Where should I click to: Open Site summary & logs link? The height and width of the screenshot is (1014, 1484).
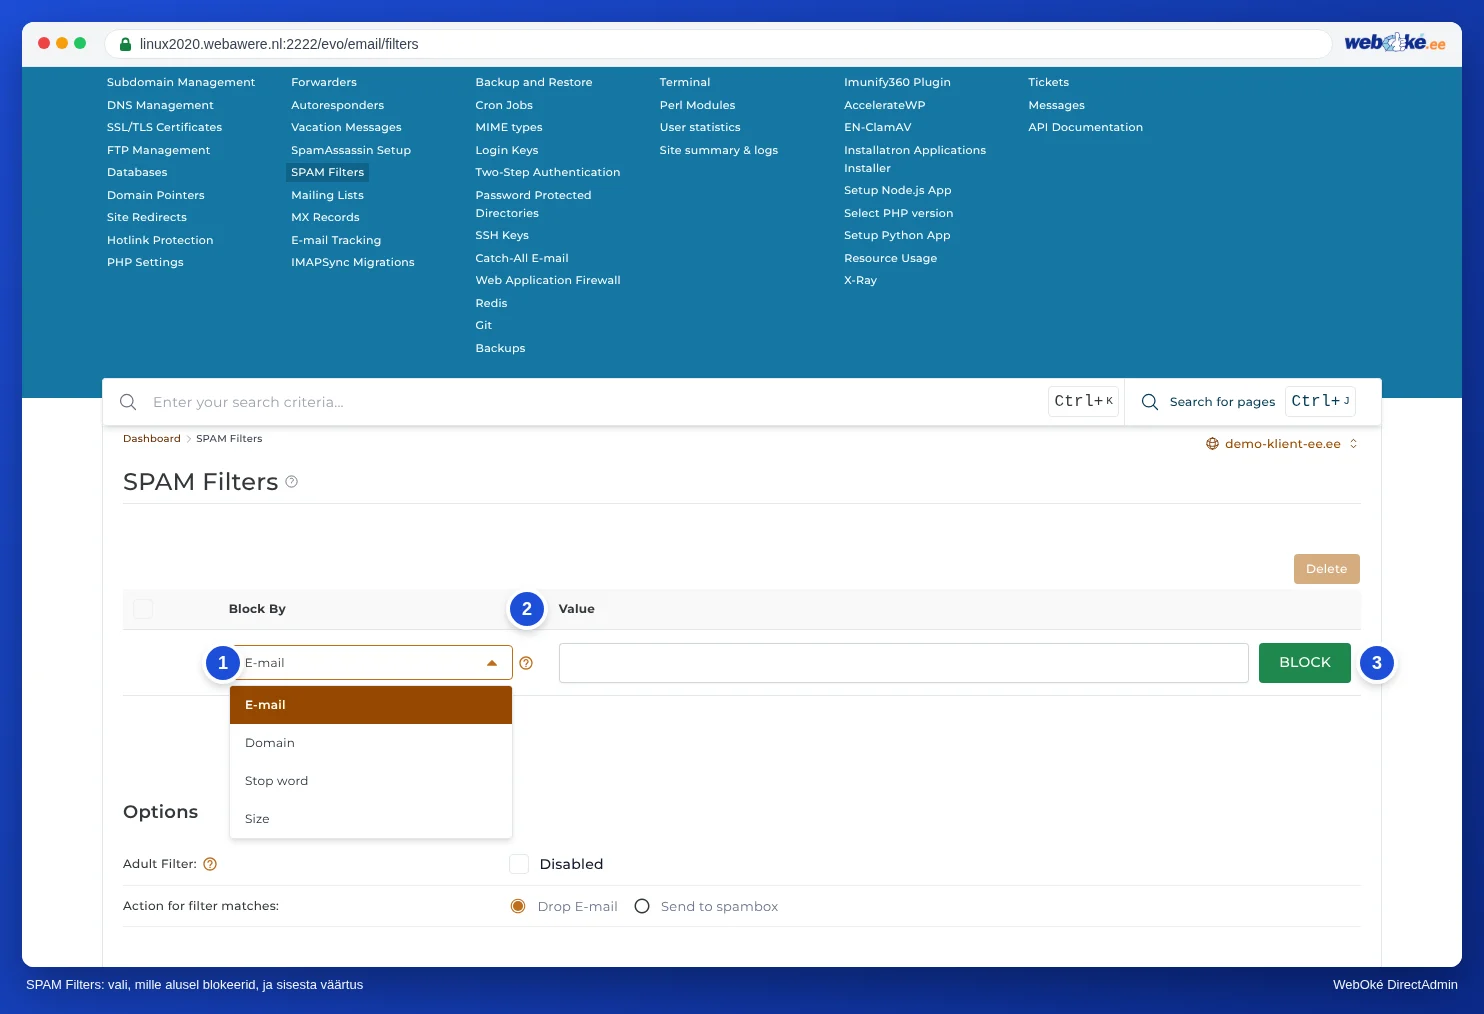point(719,150)
